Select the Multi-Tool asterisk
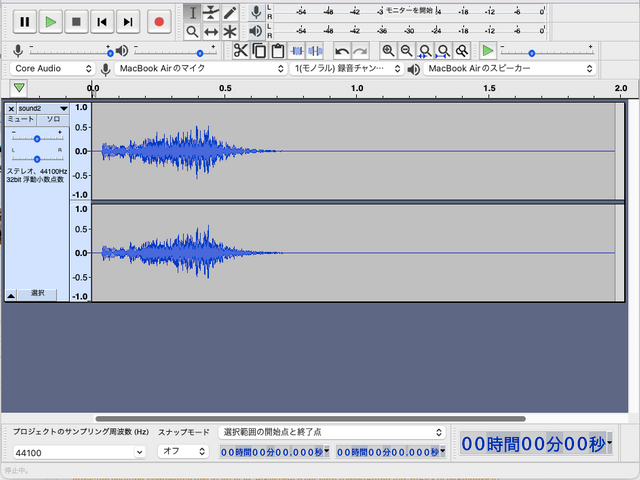The width and height of the screenshot is (640, 480). click(230, 31)
